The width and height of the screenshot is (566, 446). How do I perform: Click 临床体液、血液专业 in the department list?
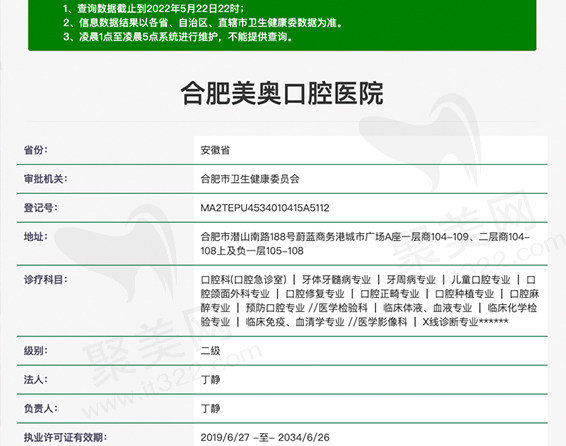tap(427, 307)
